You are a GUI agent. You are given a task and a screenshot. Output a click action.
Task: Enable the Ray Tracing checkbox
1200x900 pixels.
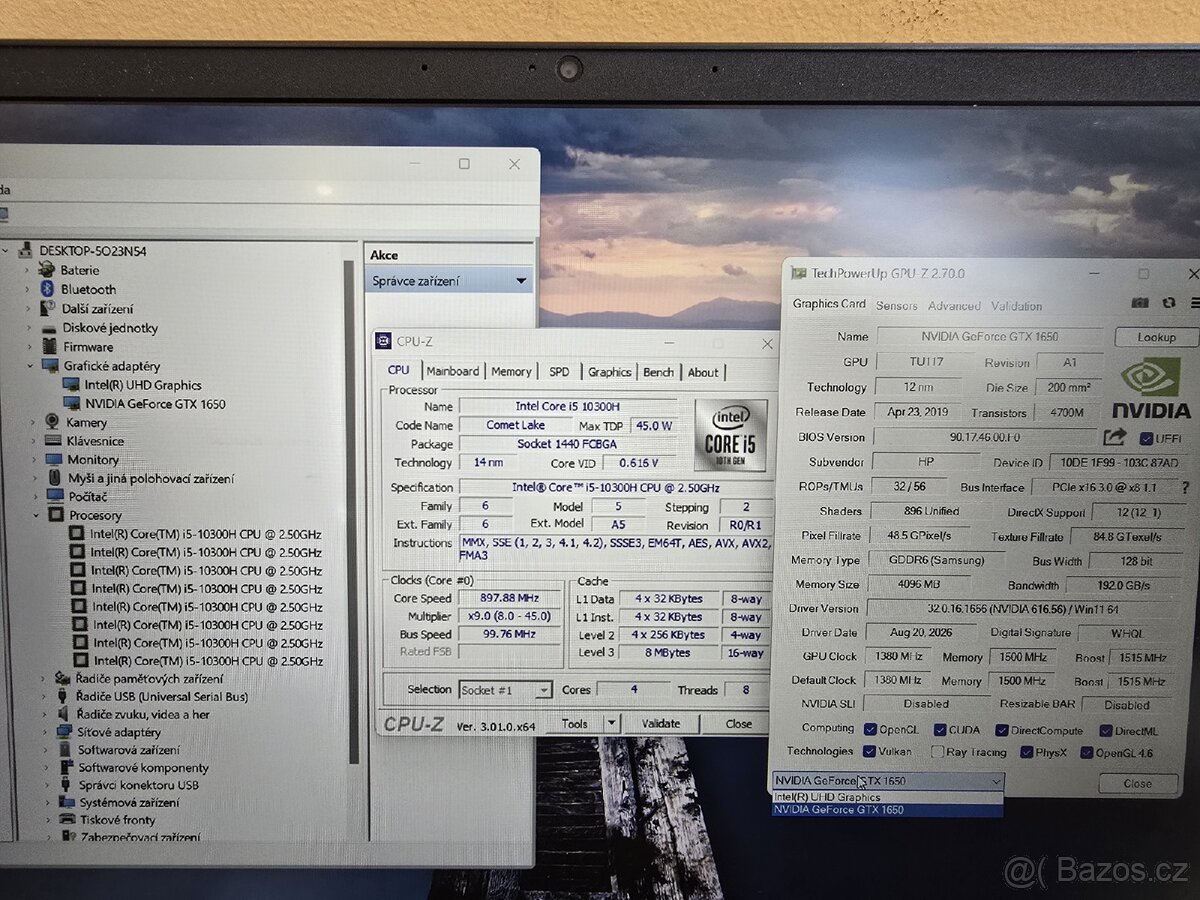[937, 752]
